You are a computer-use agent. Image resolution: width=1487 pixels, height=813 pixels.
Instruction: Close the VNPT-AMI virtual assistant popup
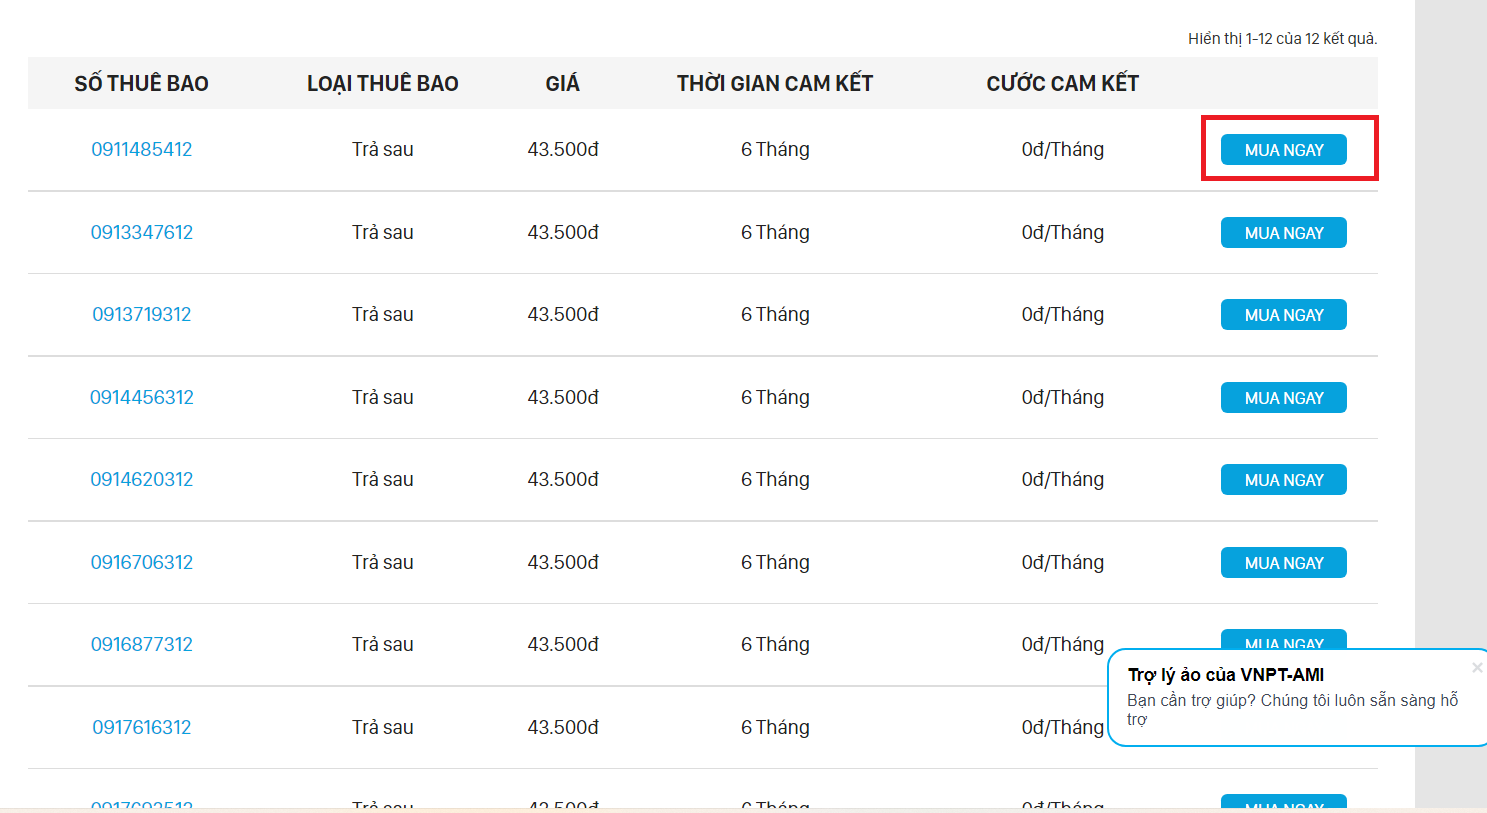coord(1476,667)
